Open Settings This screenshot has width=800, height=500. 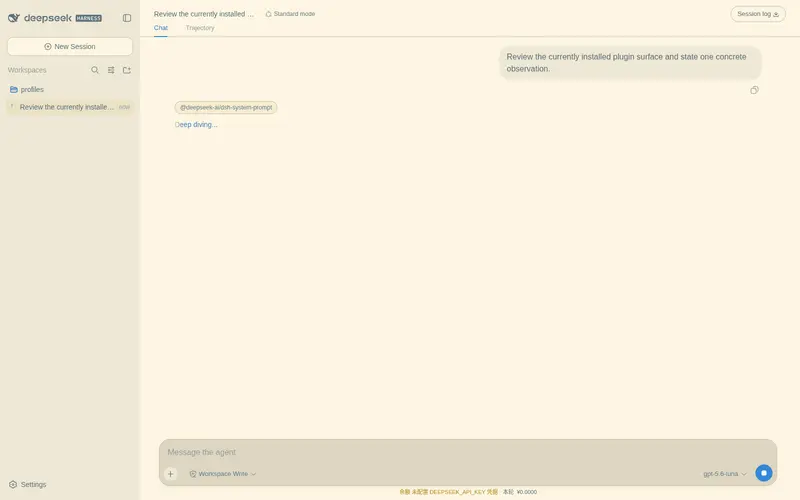(x=28, y=484)
